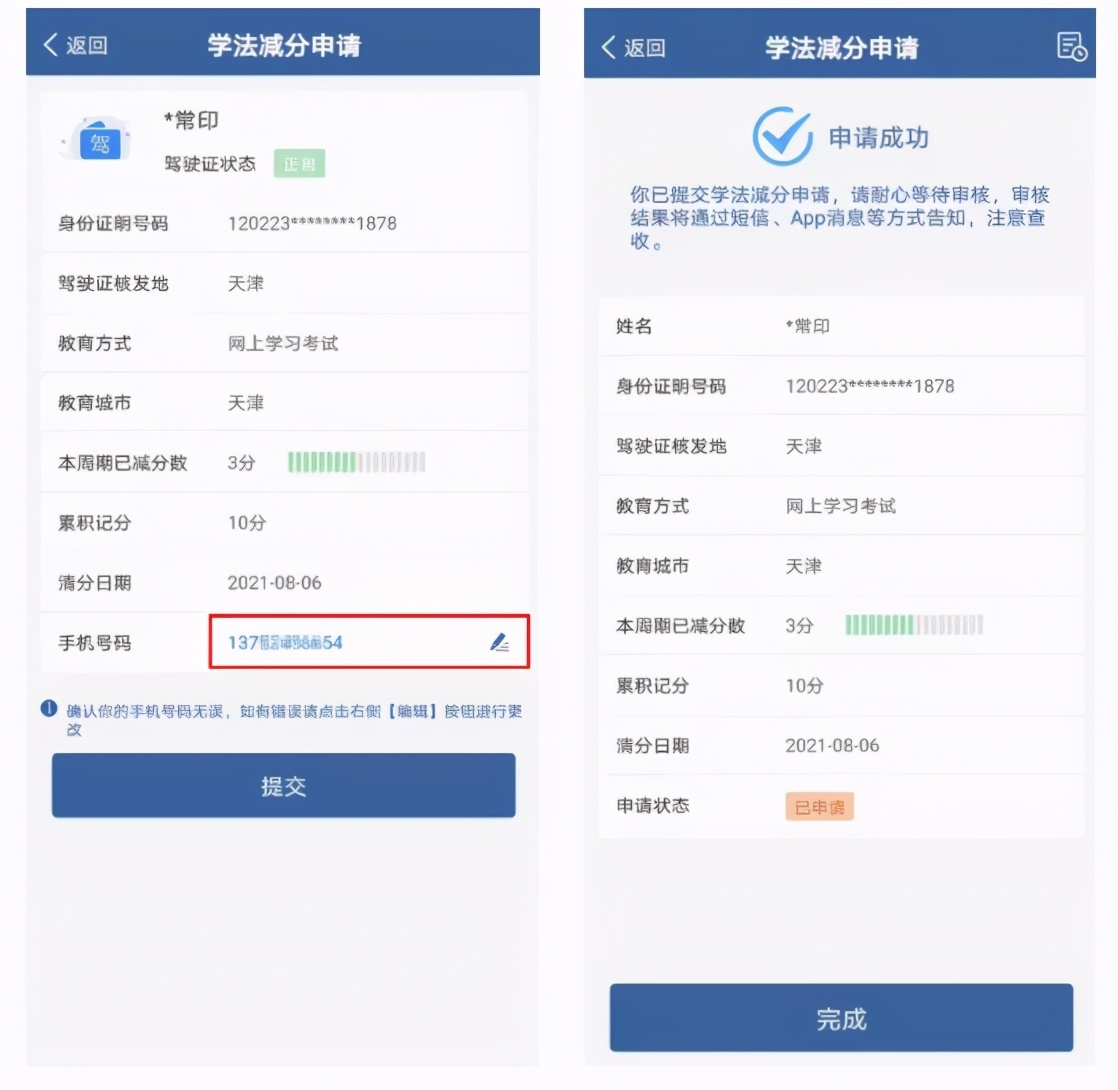Tap the 清分日期 2021-08-06 row on left
Screen dimensions: 1118x1090
tap(284, 582)
